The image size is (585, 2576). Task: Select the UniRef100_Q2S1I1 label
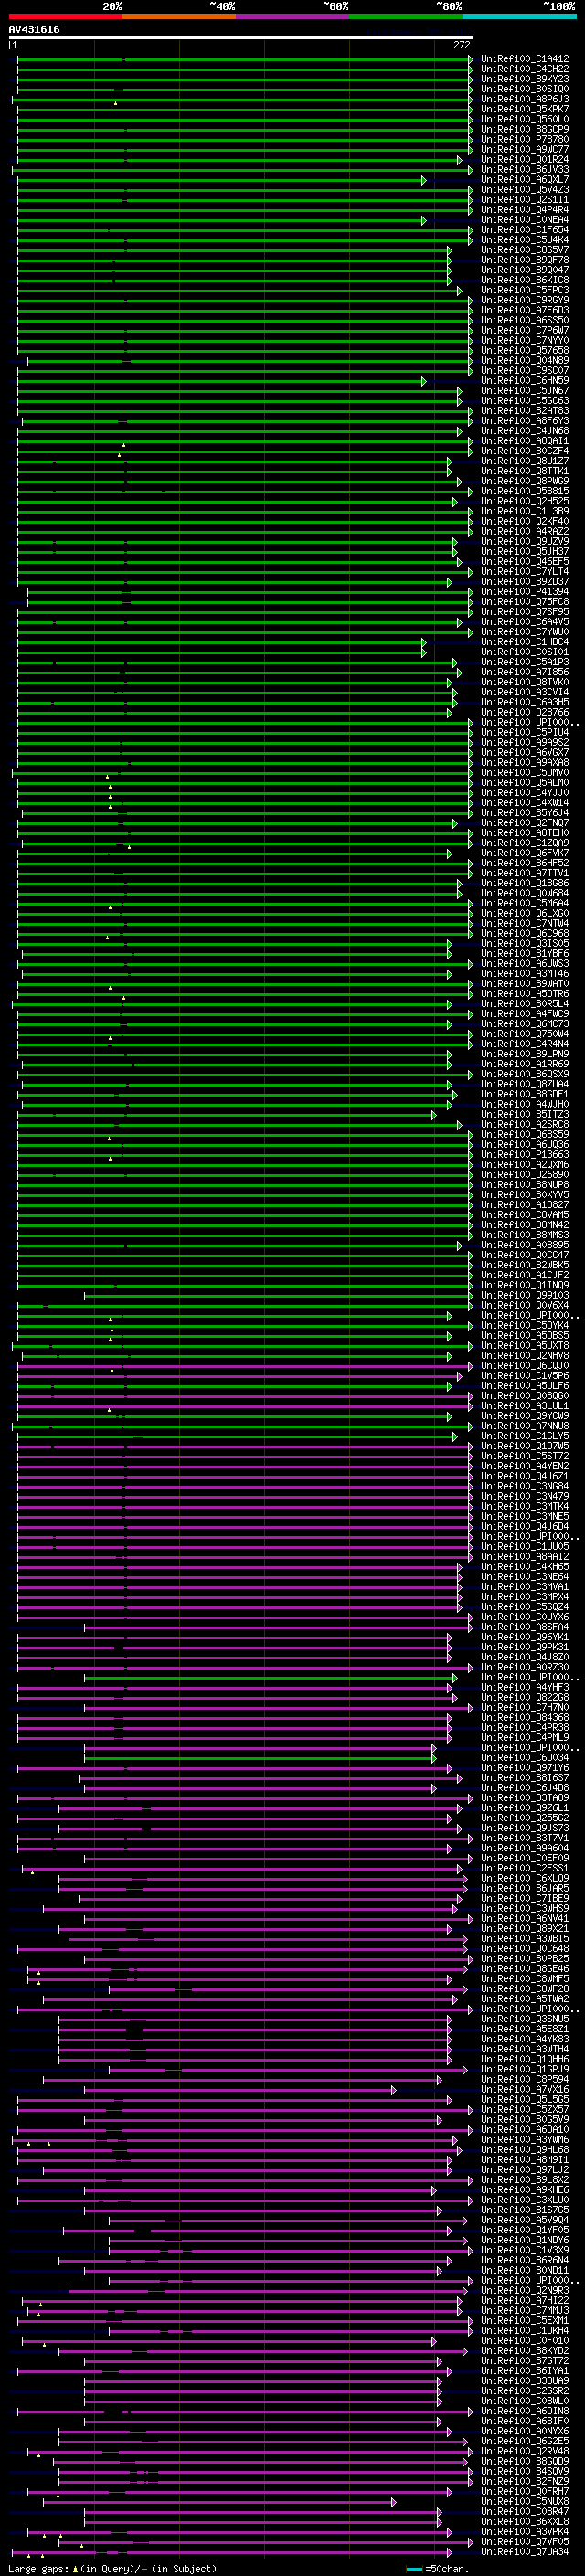525,200
